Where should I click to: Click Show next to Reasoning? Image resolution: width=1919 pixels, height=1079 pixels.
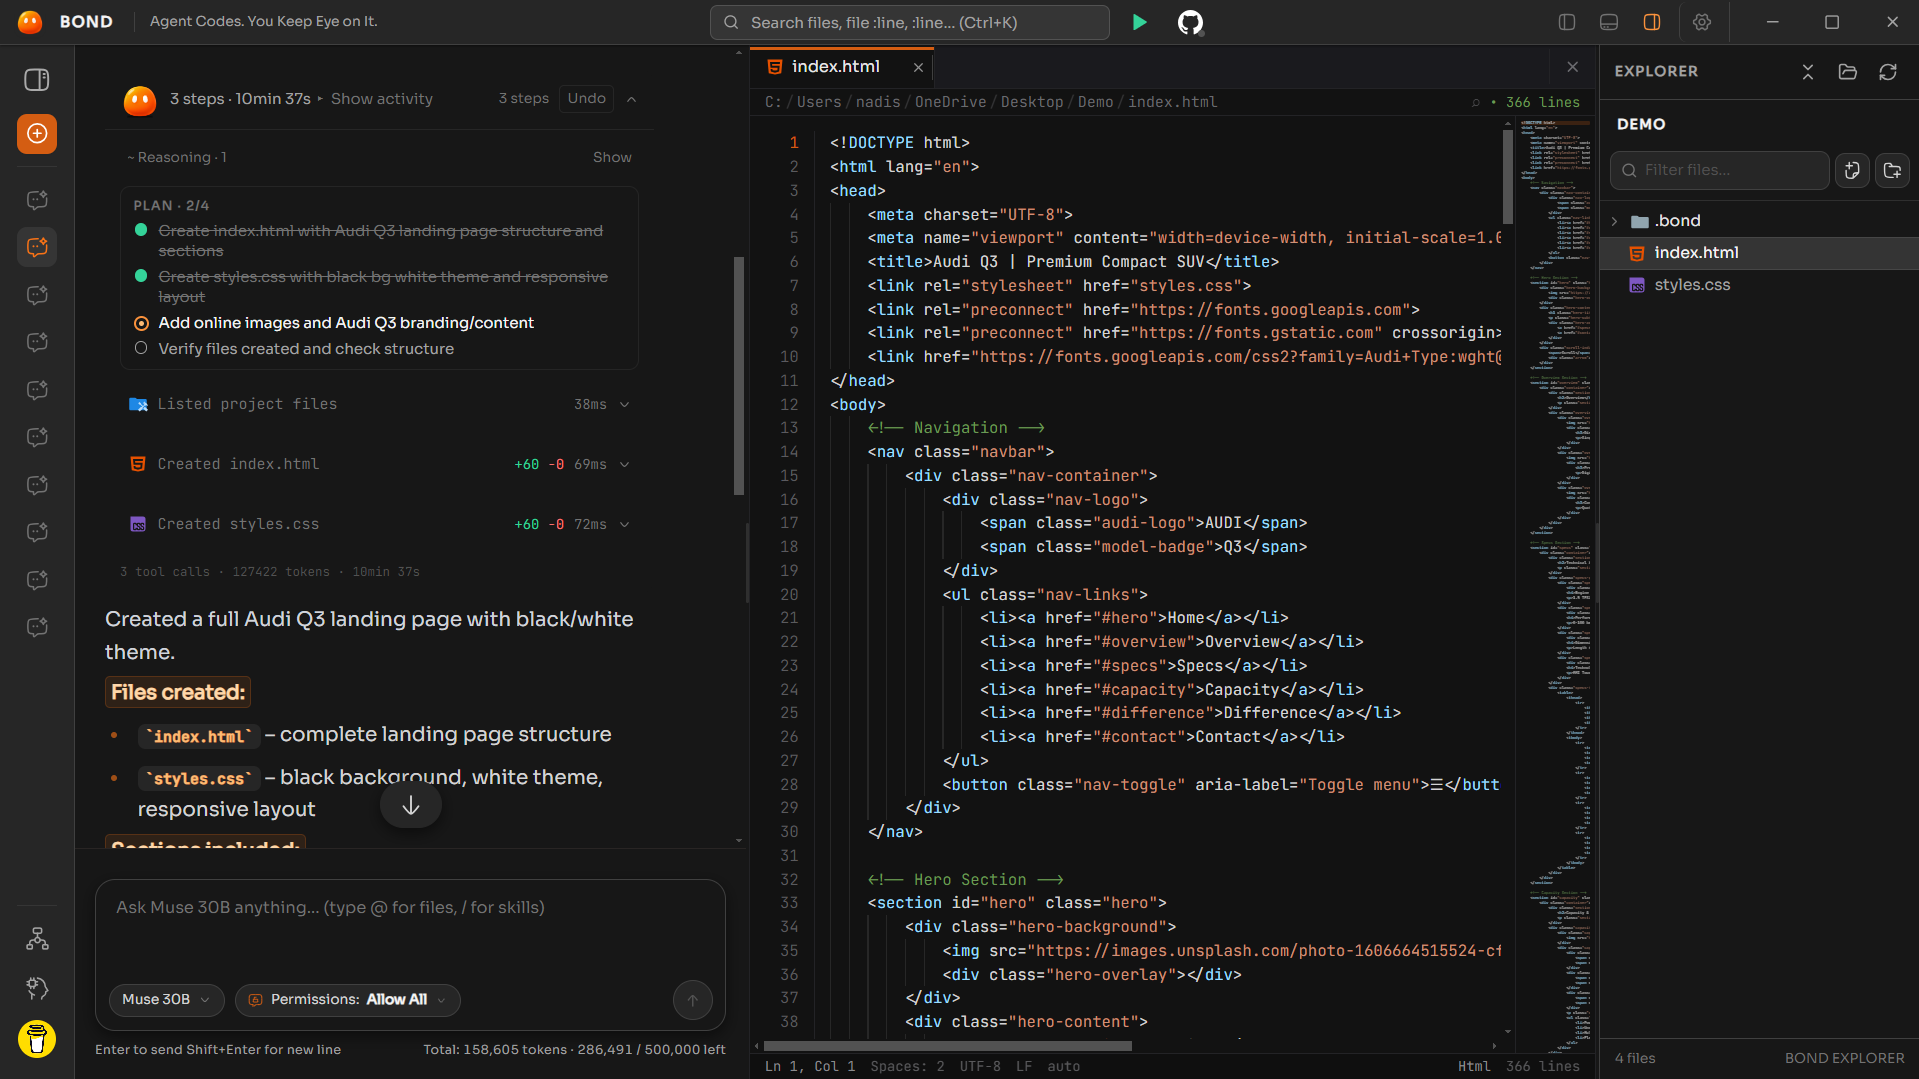point(612,158)
